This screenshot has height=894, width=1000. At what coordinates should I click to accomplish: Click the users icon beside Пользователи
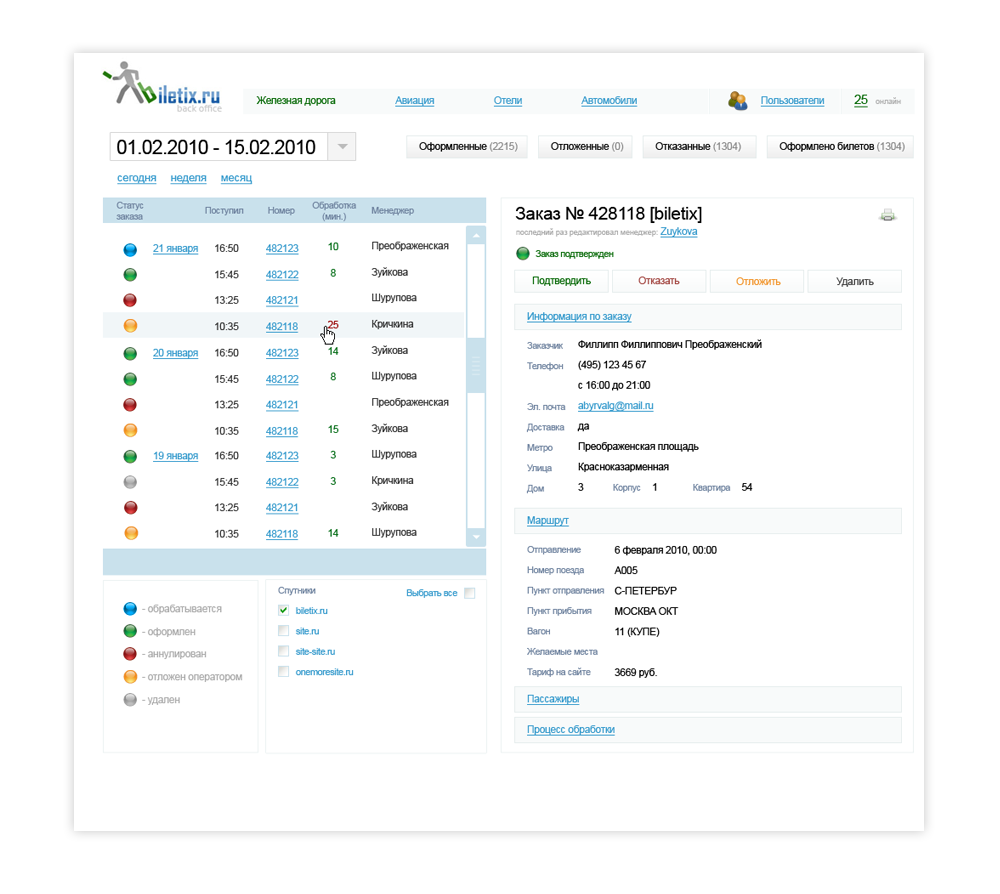[x=738, y=100]
